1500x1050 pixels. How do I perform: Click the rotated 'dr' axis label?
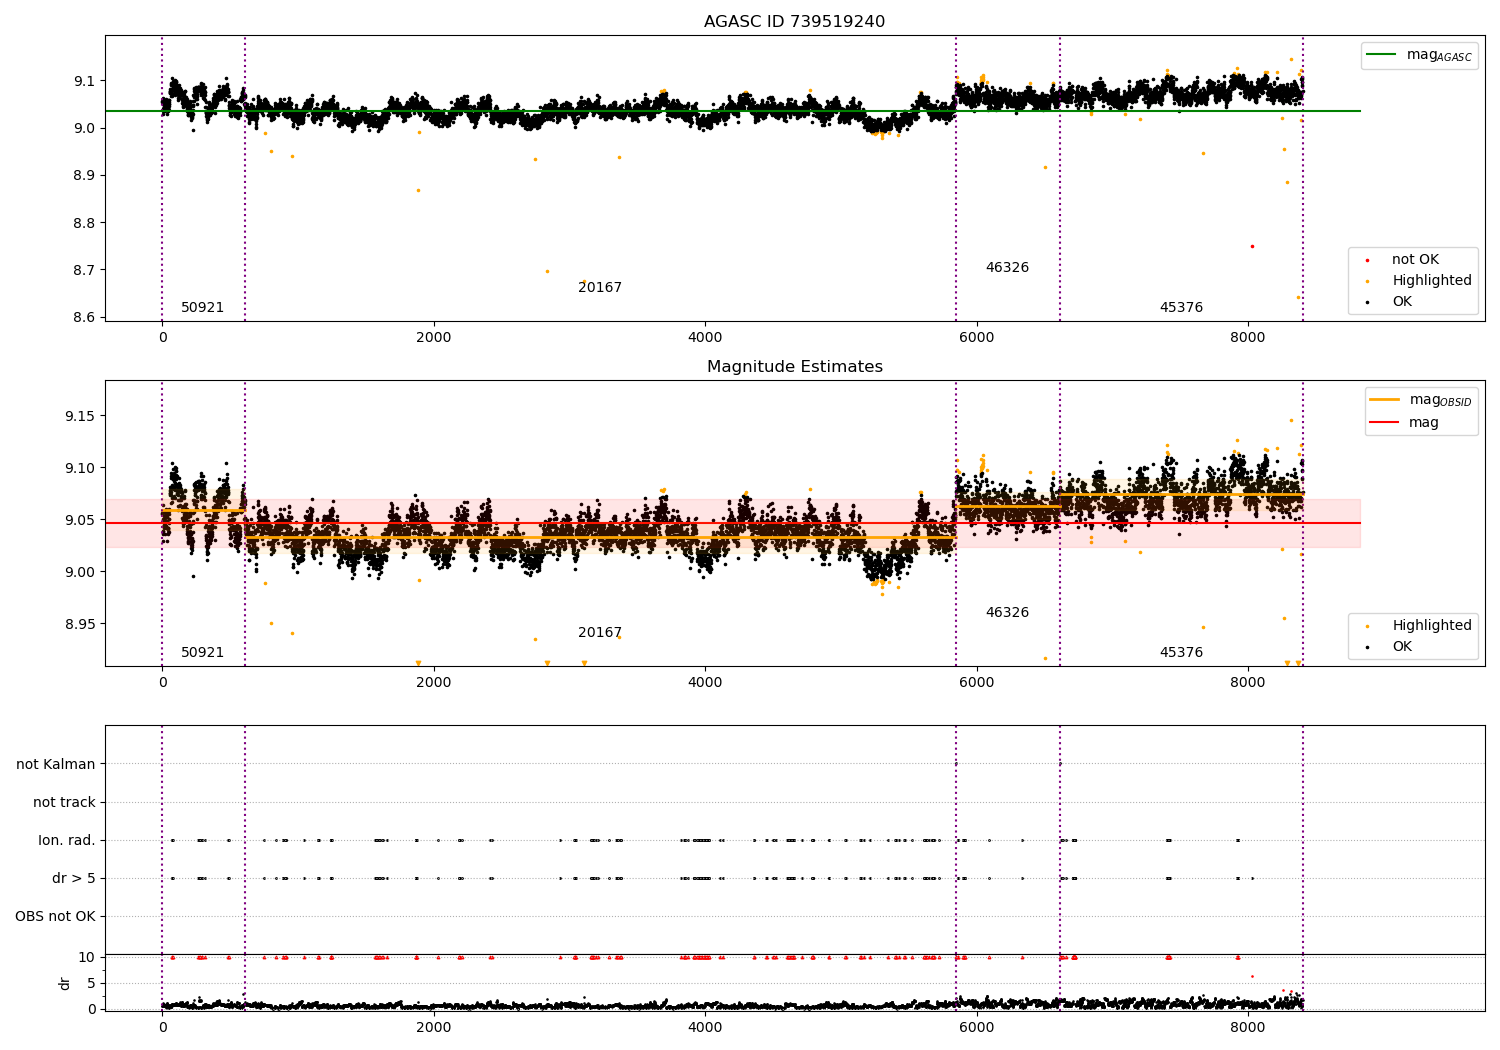[65, 983]
